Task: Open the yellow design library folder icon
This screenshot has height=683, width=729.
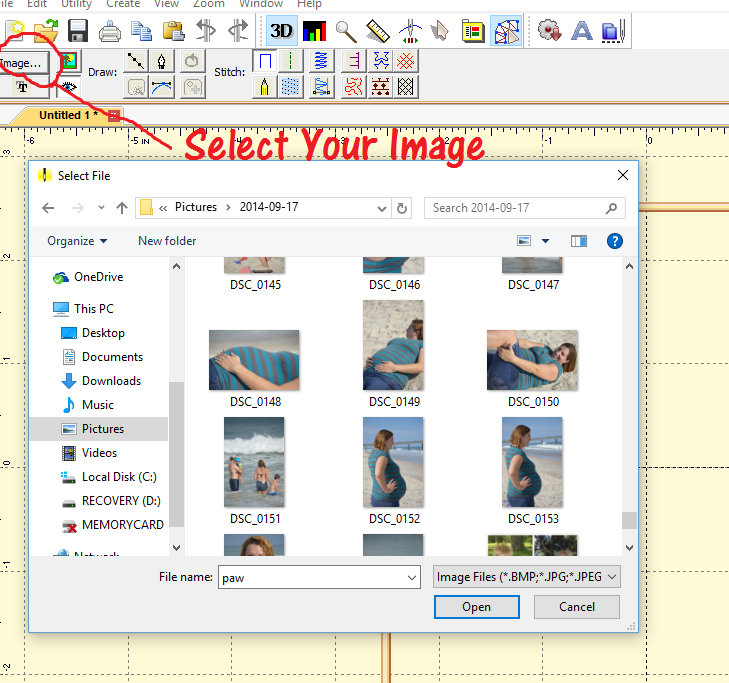Action: 473,31
